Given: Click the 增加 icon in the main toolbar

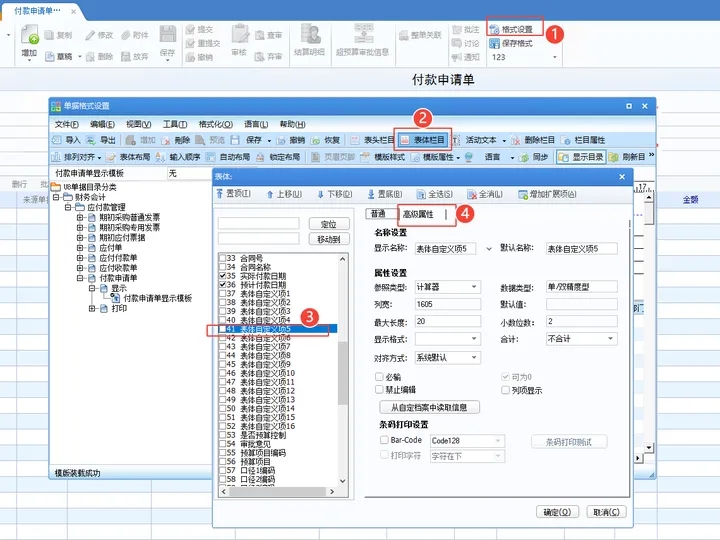Looking at the screenshot, I should click(x=30, y=35).
